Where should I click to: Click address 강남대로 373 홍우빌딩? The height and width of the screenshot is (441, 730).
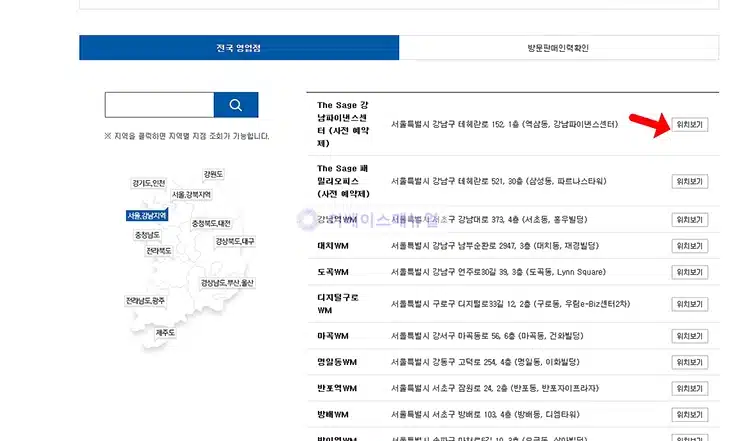pyautogui.click(x=489, y=220)
